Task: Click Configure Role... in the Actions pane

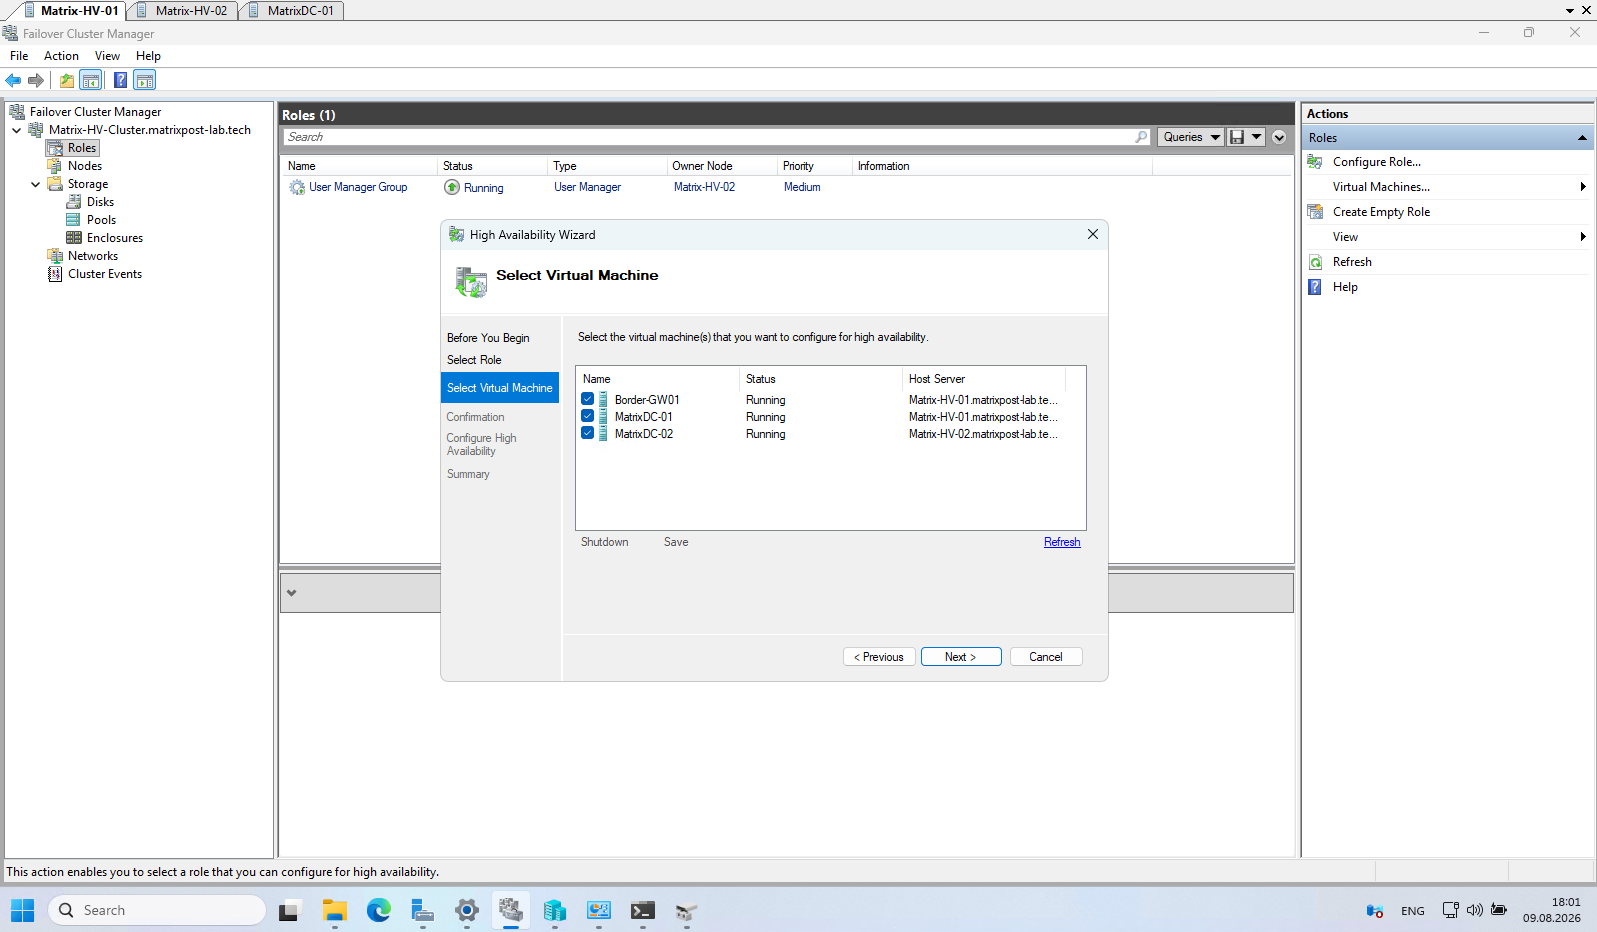Action: [1377, 162]
